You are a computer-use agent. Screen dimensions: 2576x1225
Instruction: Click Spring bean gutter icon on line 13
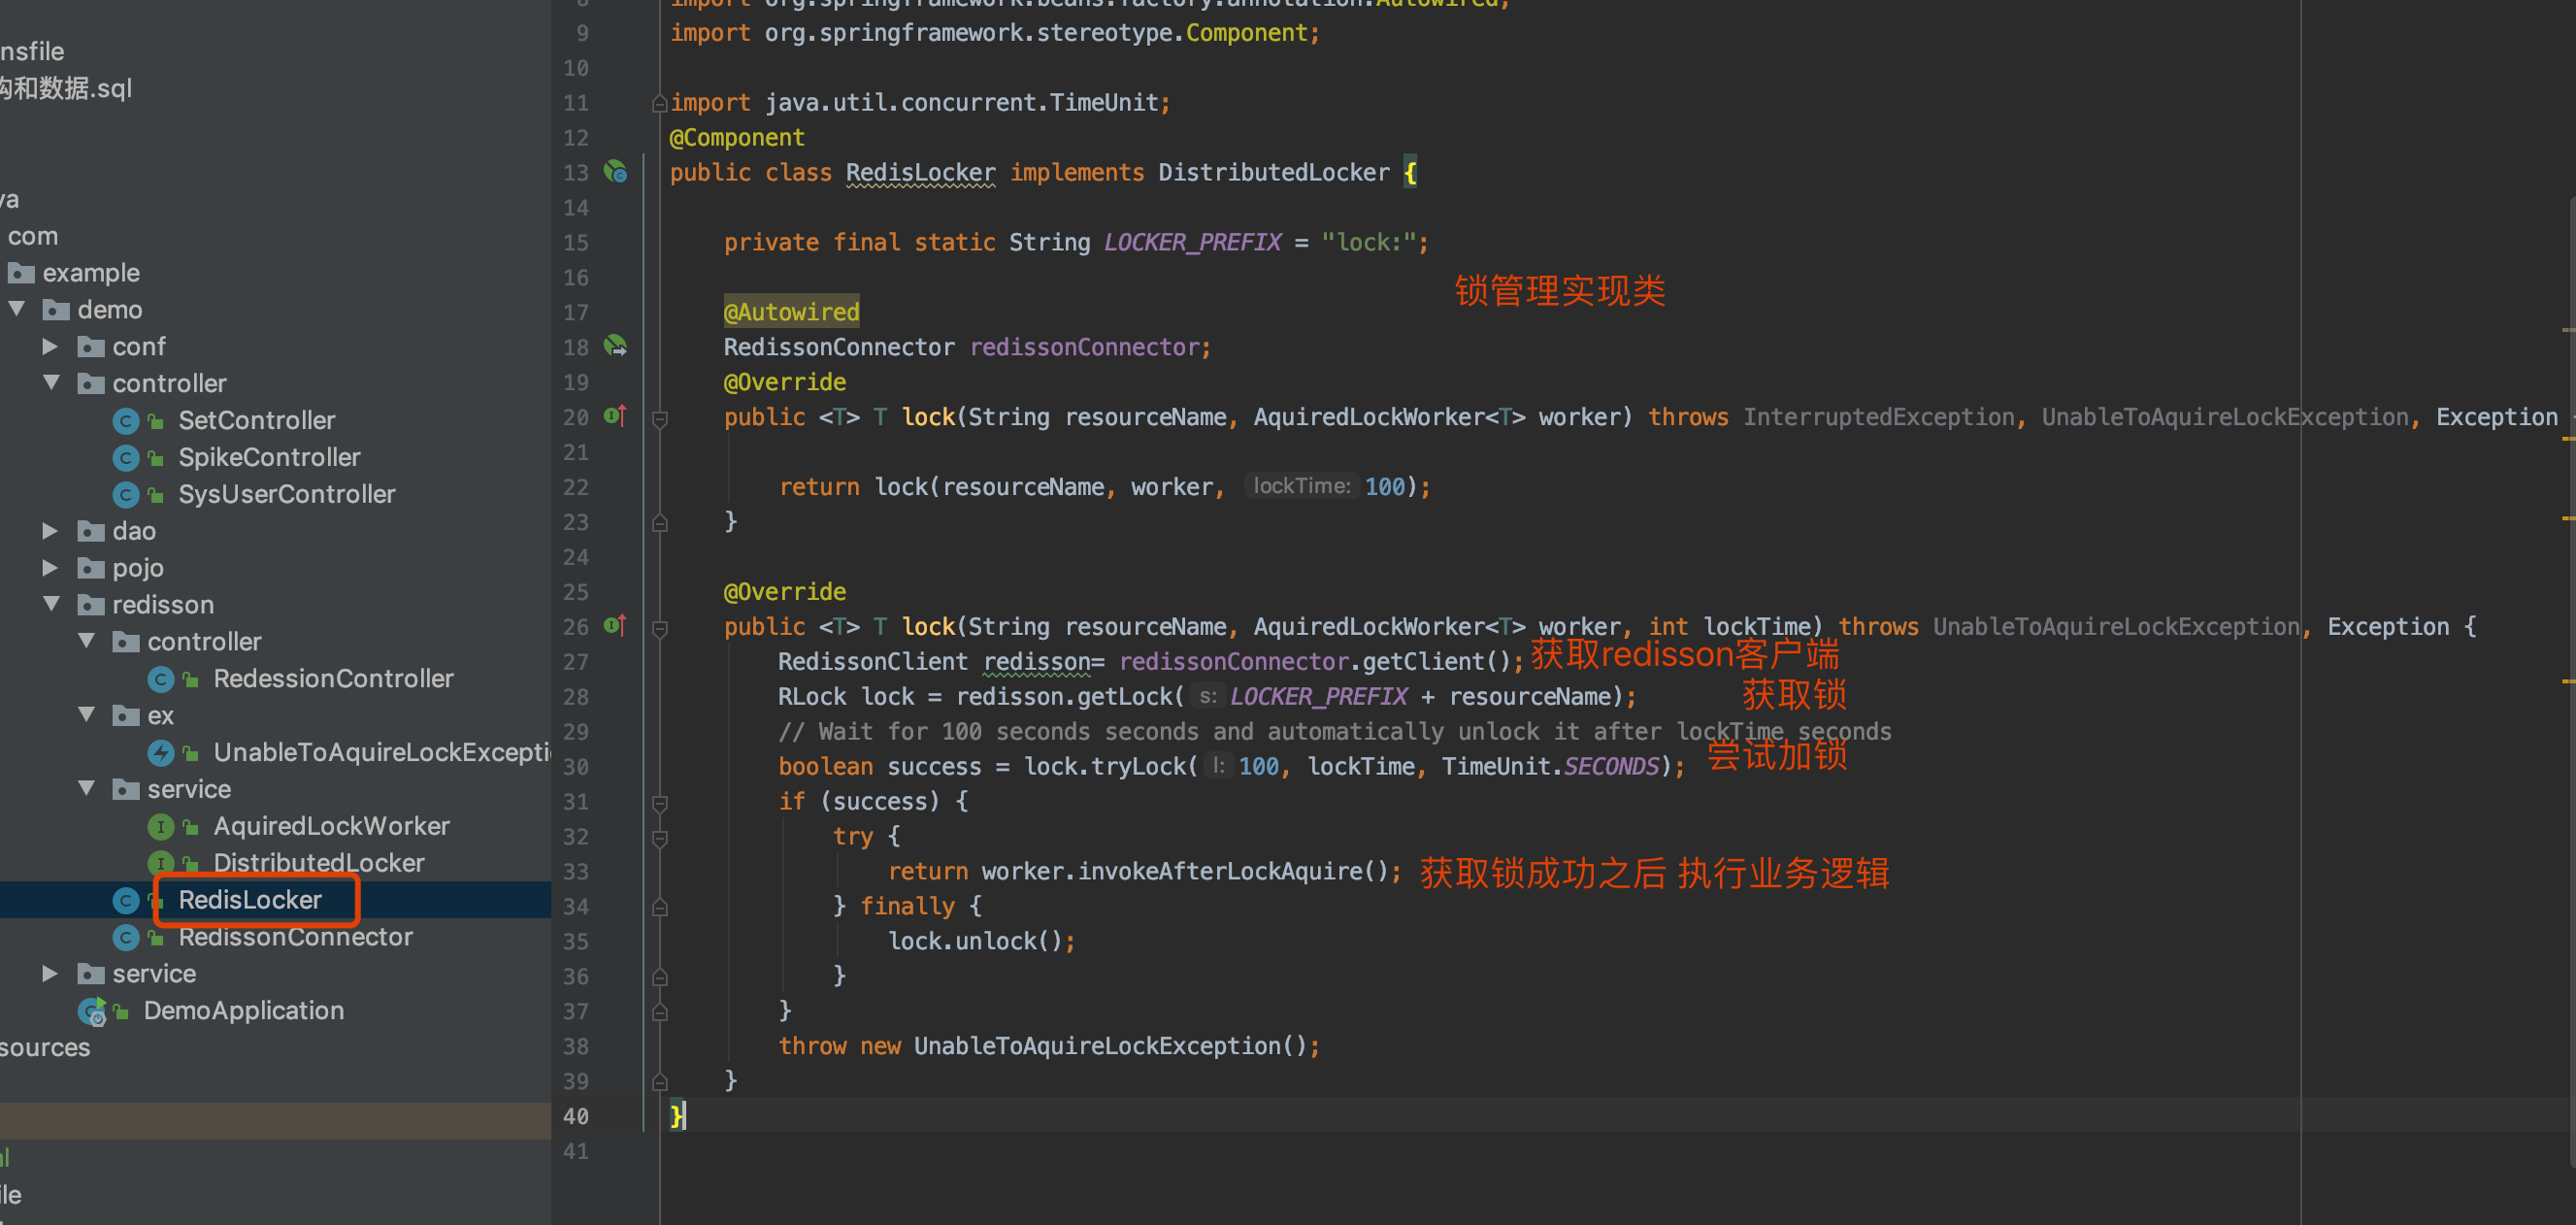coord(615,172)
